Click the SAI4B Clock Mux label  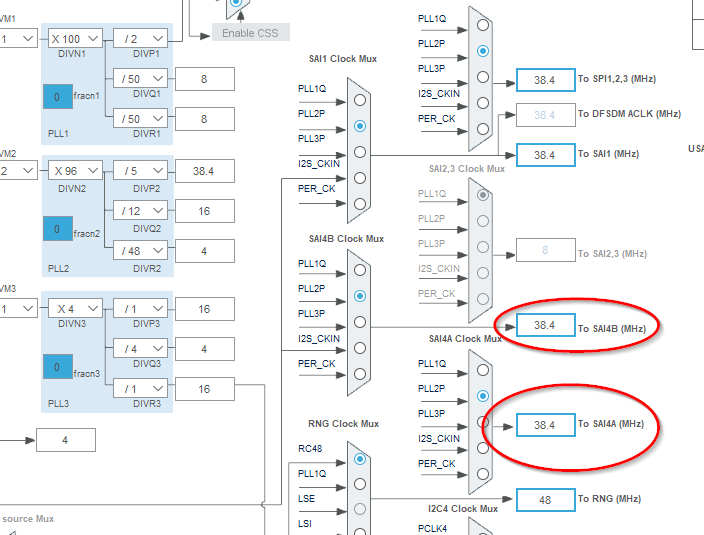point(346,239)
